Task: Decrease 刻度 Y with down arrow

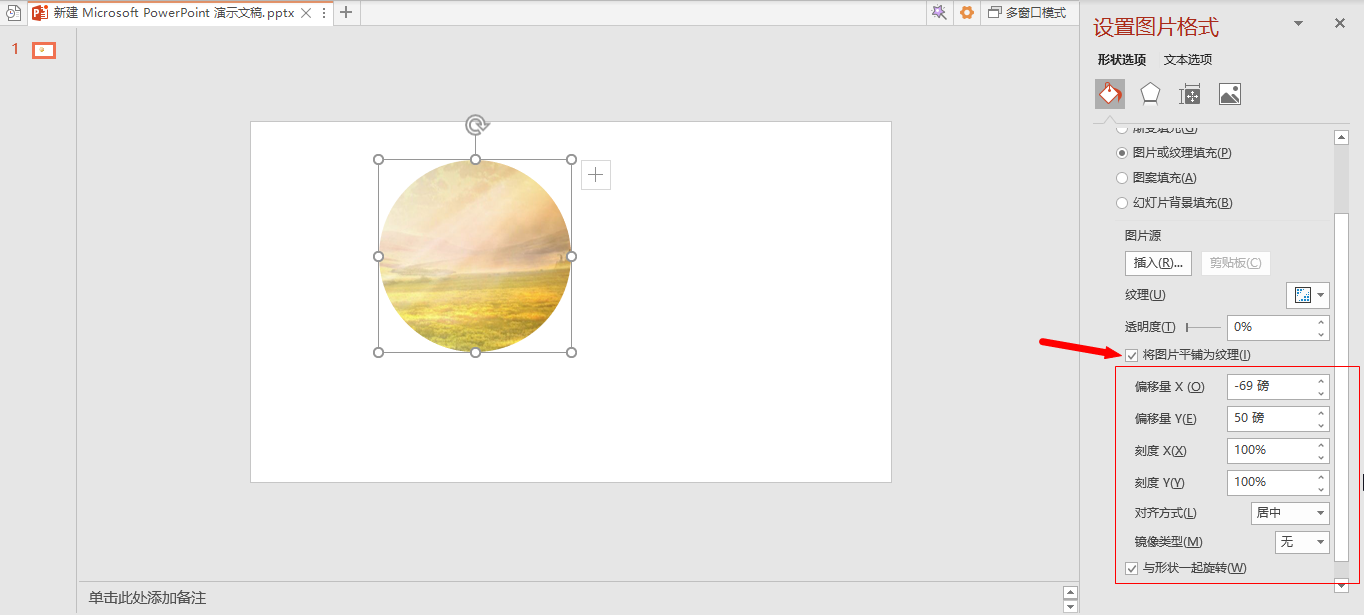Action: pos(1322,489)
